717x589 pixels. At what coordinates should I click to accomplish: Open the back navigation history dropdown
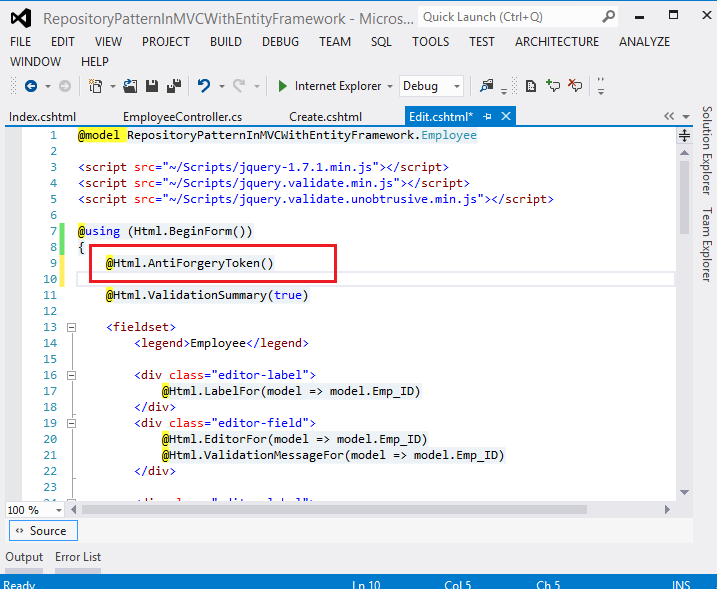pos(48,86)
